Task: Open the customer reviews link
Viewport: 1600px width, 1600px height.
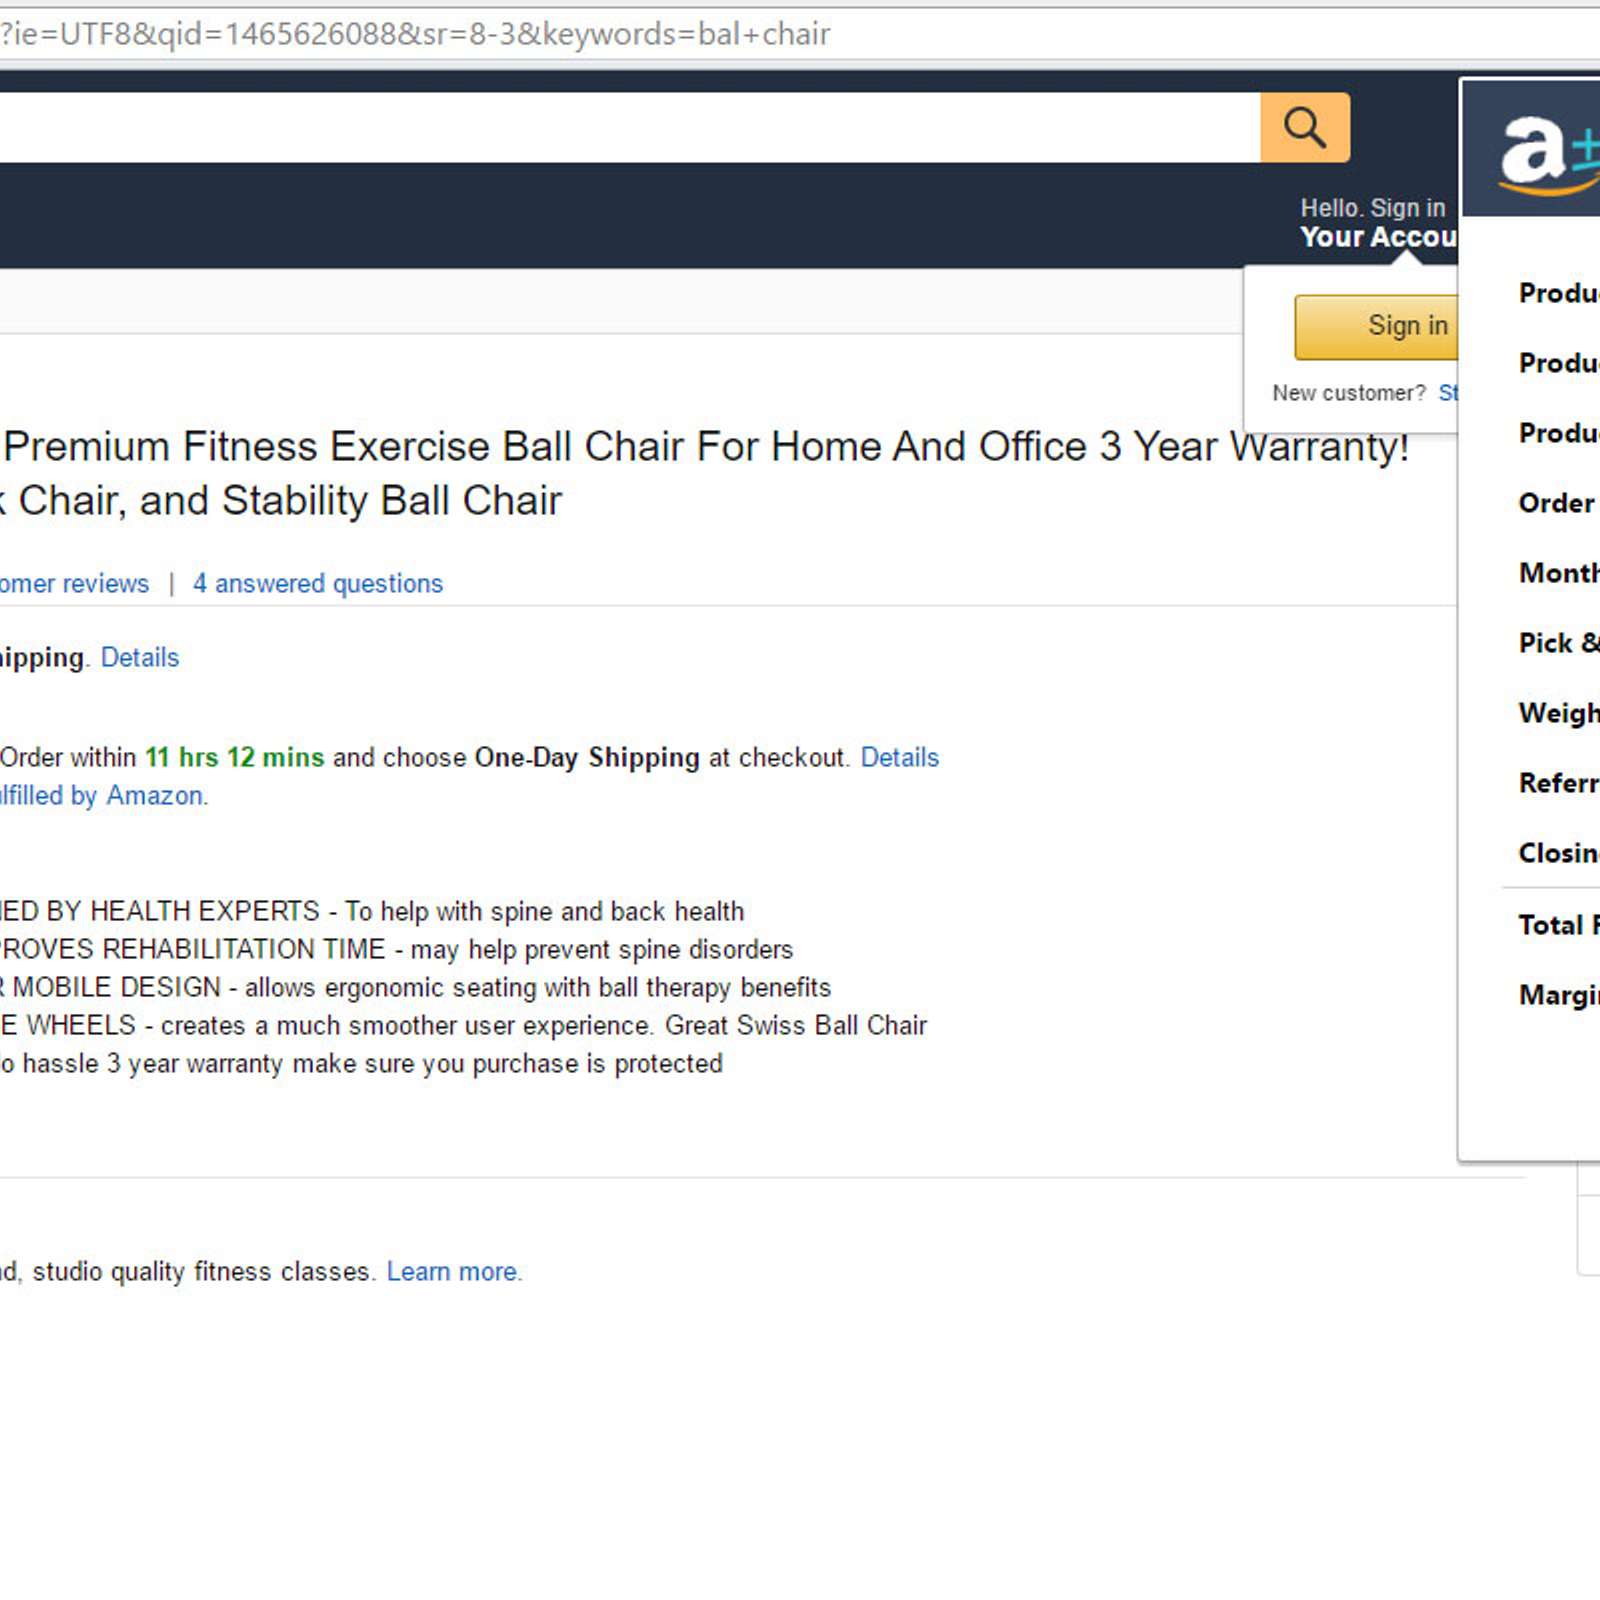Action: (74, 583)
